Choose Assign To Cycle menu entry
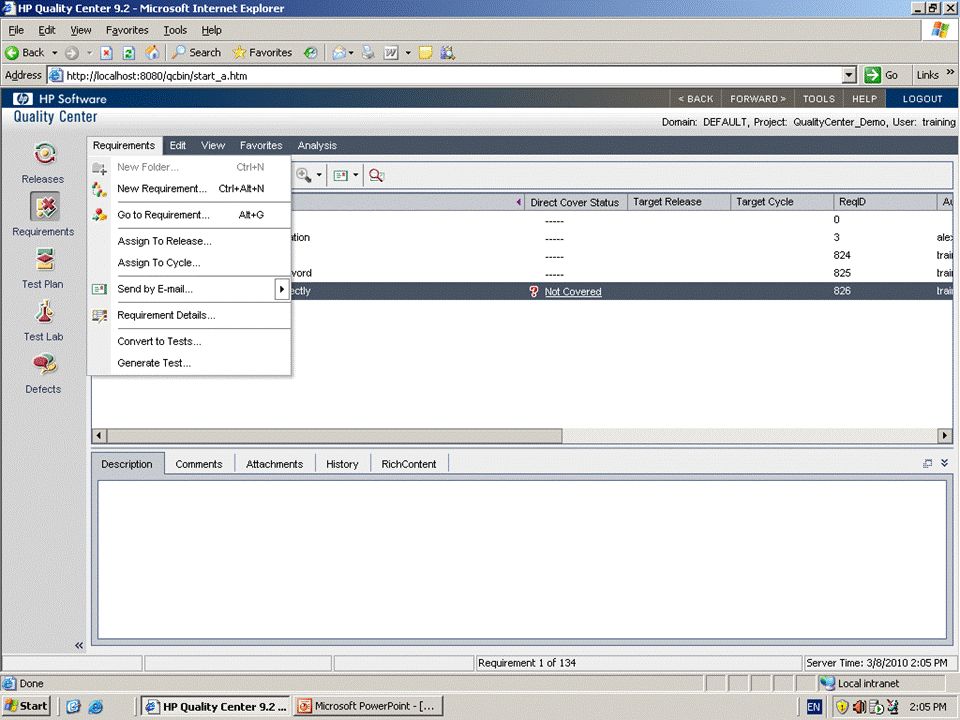The width and height of the screenshot is (960, 720). click(190, 263)
